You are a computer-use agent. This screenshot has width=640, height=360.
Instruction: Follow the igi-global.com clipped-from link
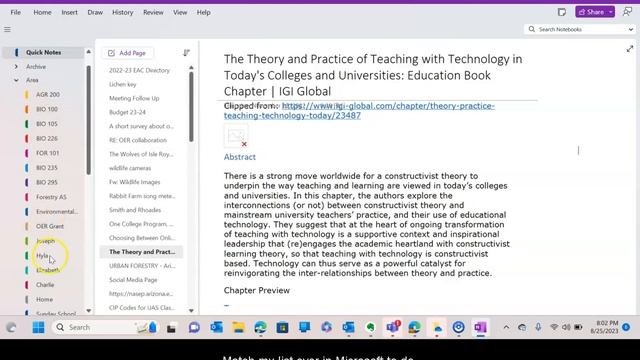(x=359, y=111)
